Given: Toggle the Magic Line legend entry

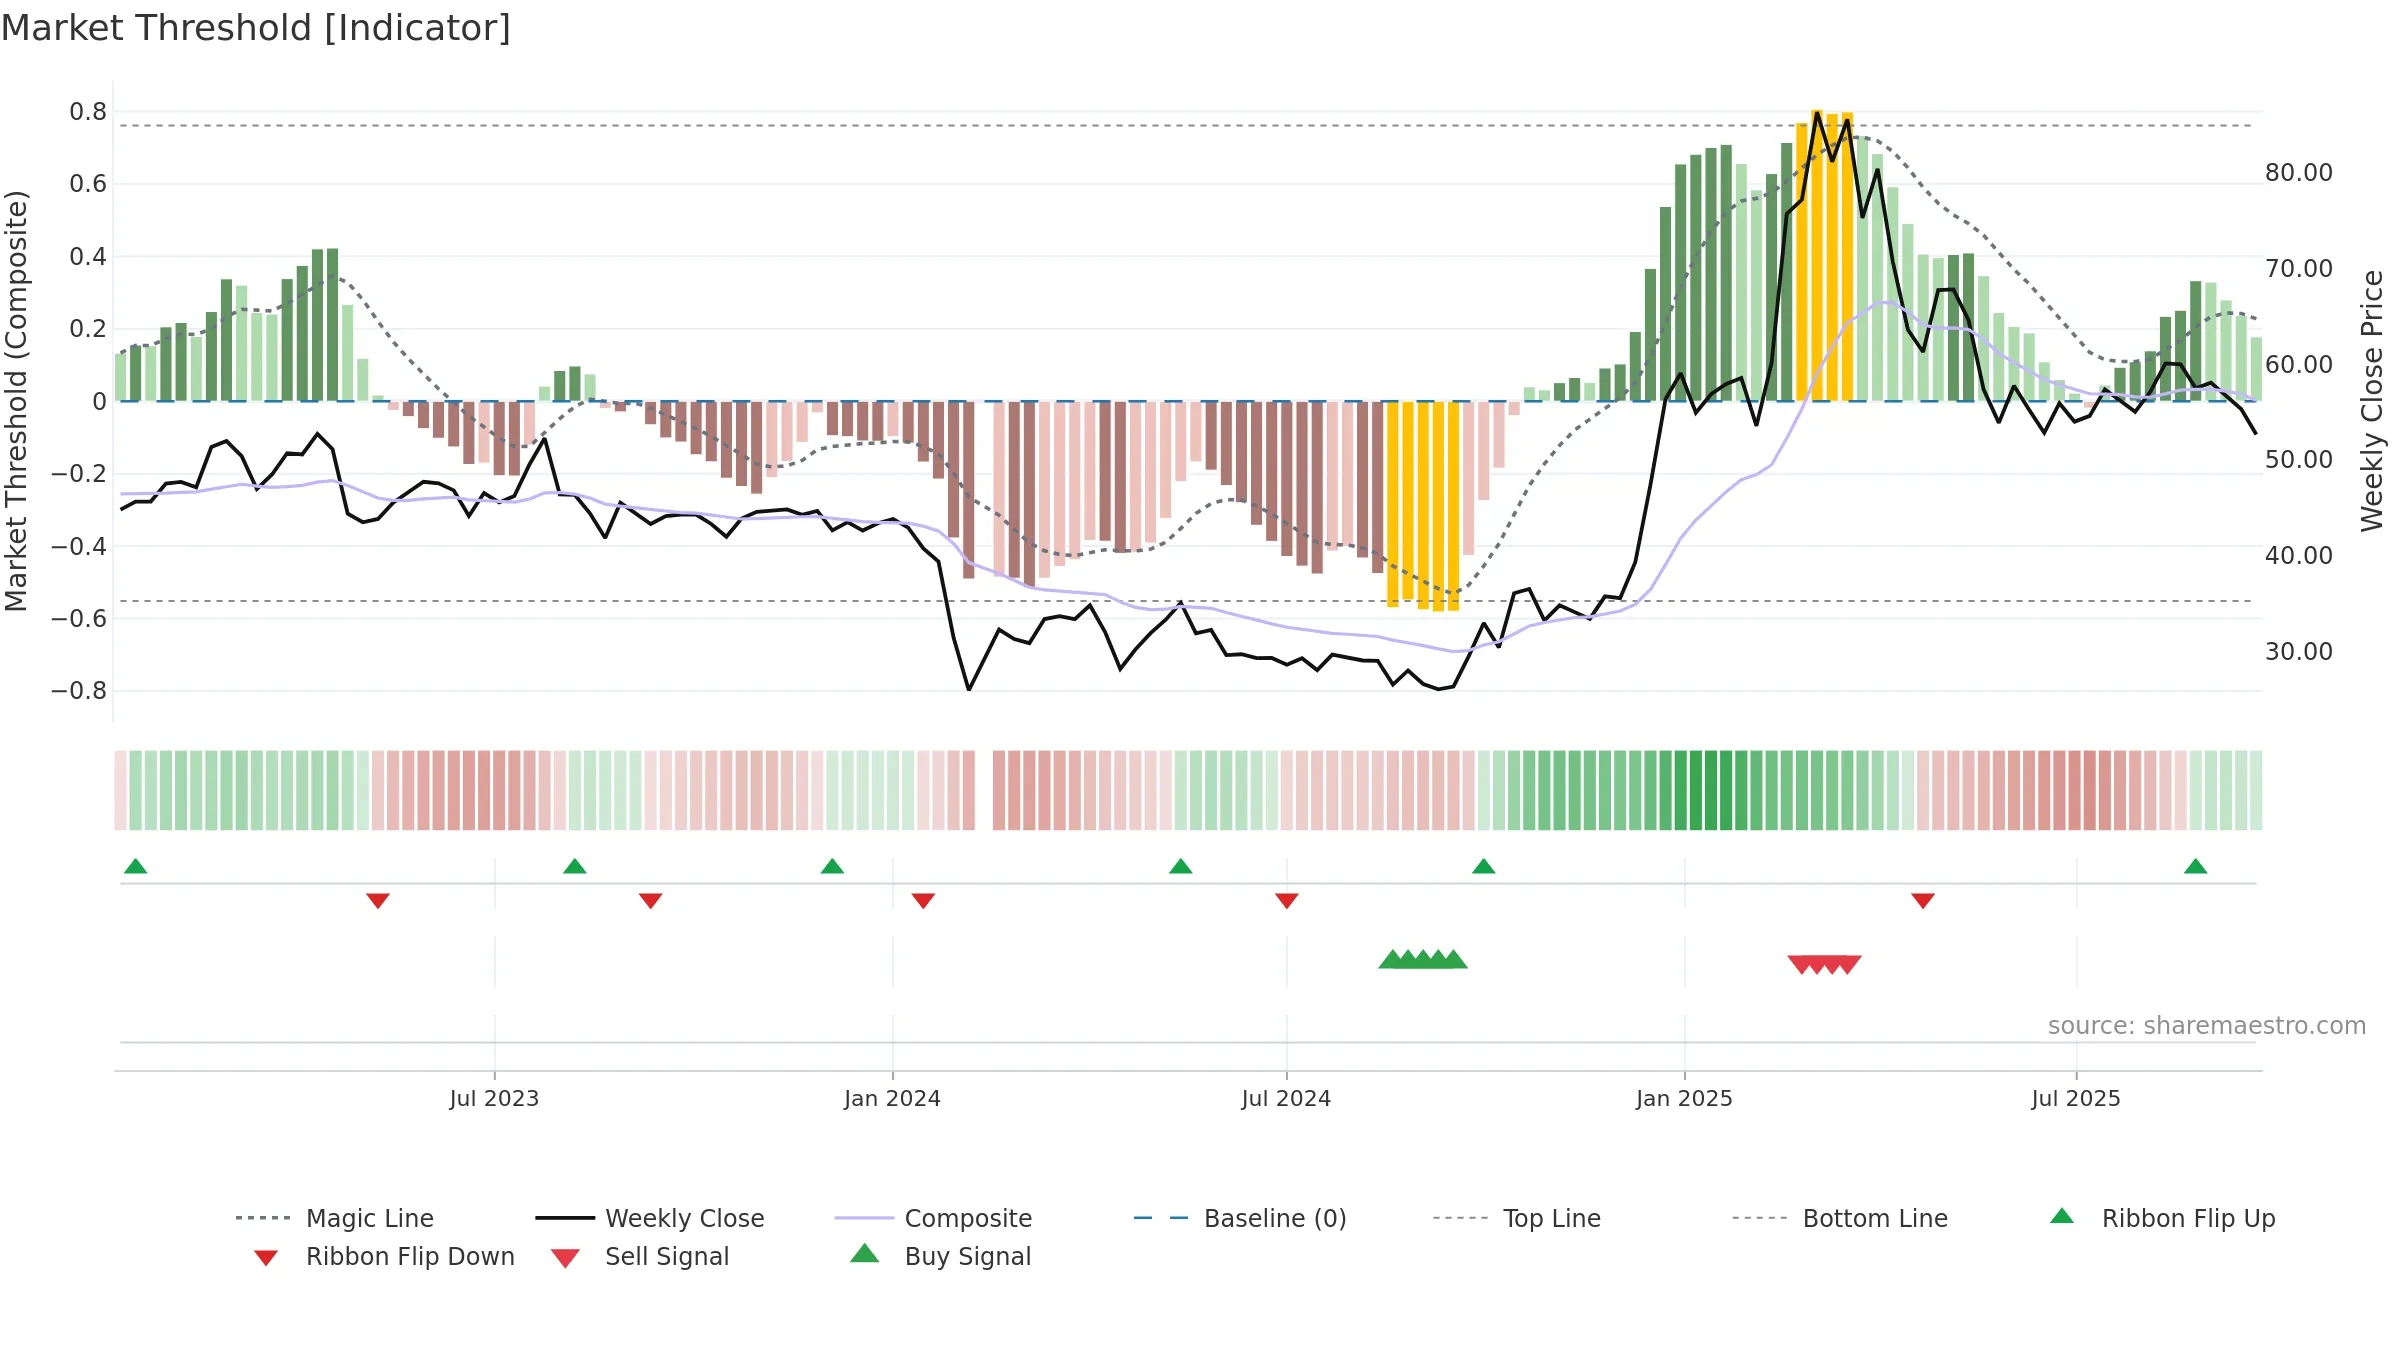Looking at the screenshot, I should coord(334,1218).
